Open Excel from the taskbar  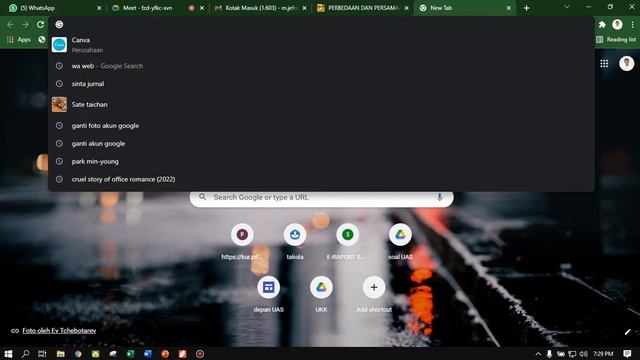coord(130,353)
